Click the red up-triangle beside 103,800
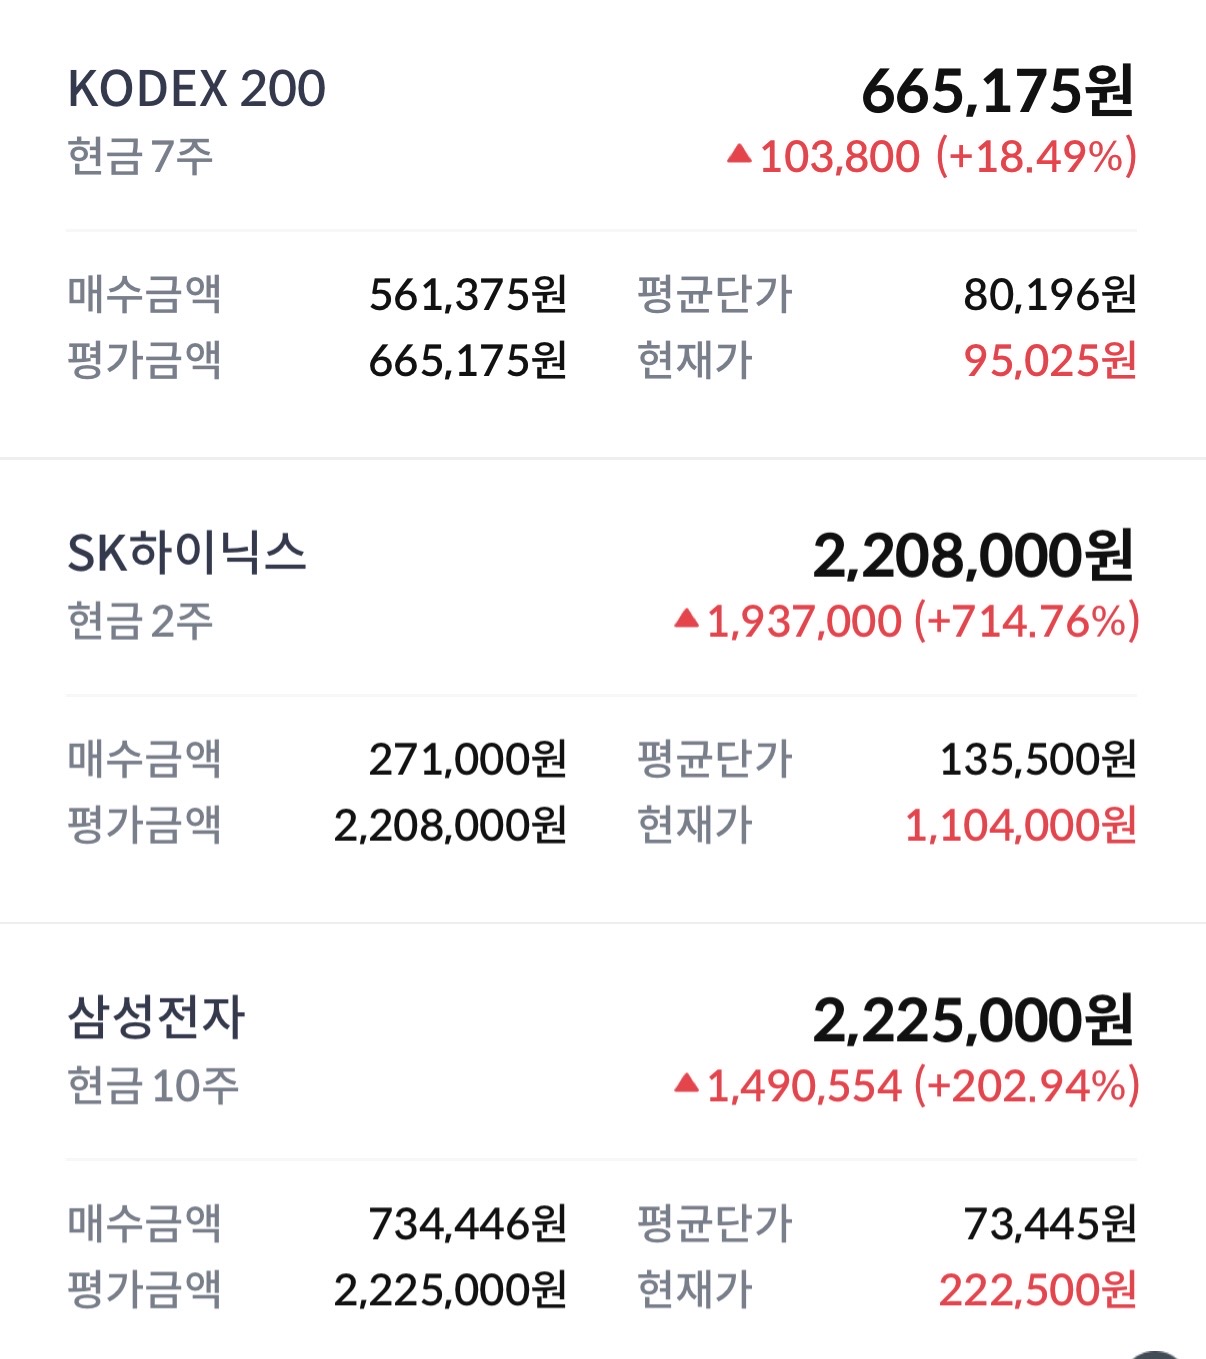 tap(739, 154)
